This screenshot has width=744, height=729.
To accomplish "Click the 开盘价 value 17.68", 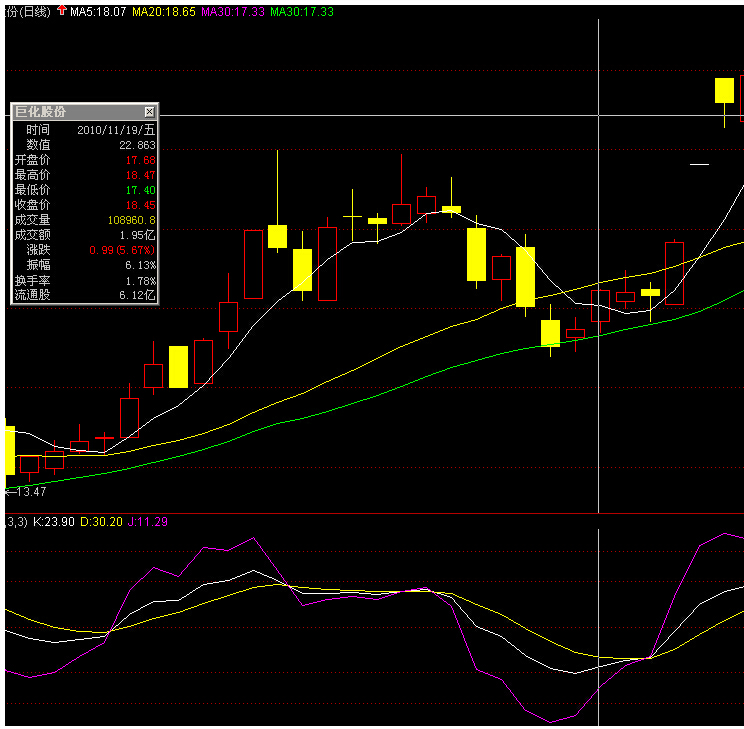I will click(141, 160).
